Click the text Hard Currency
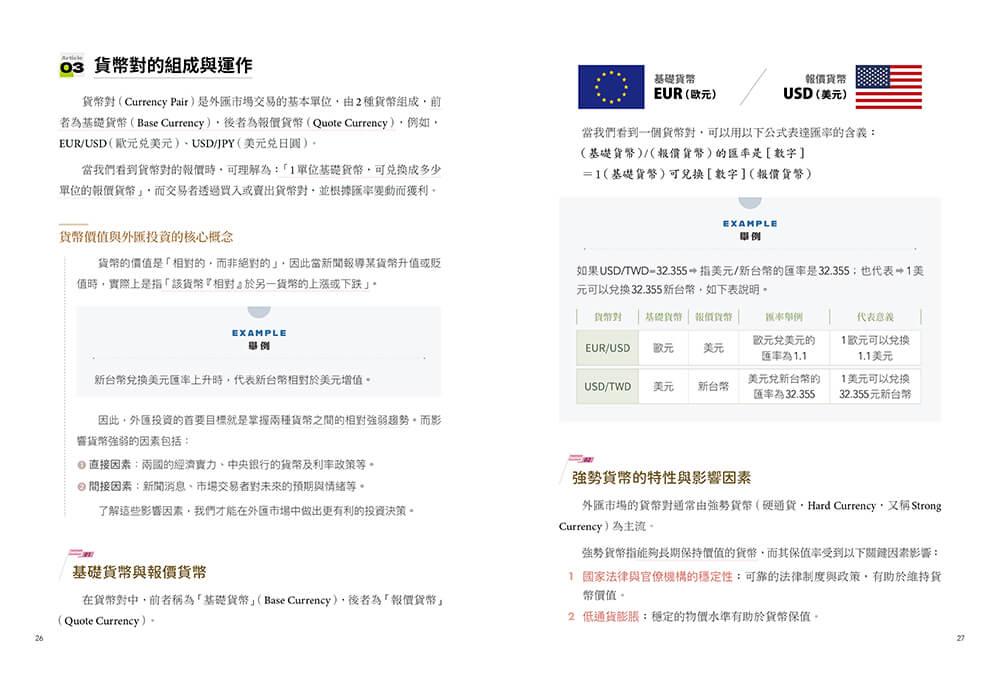Image resolution: width=1000 pixels, height=677 pixels. [841, 506]
